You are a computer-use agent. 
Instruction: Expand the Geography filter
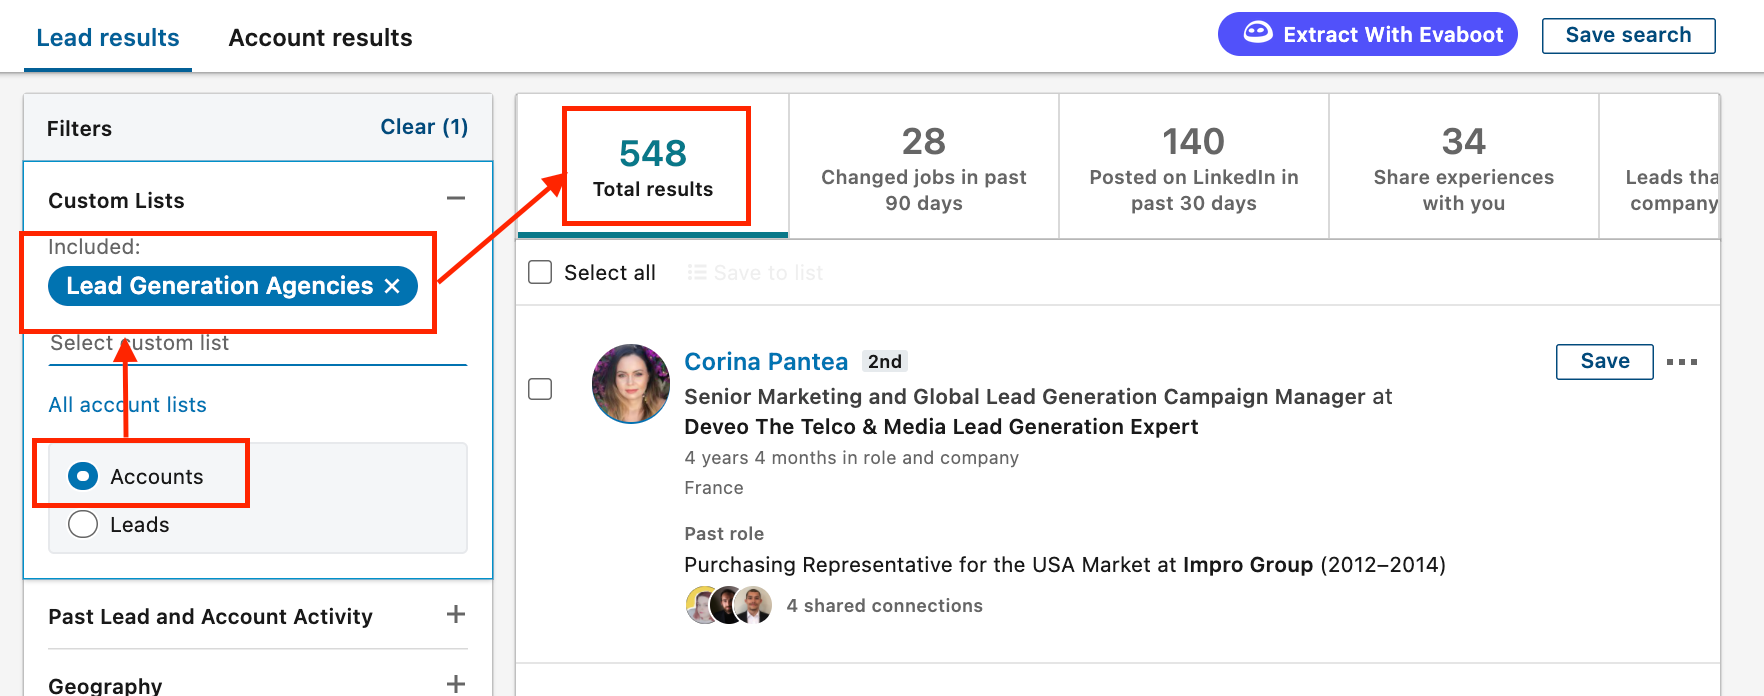point(456,684)
